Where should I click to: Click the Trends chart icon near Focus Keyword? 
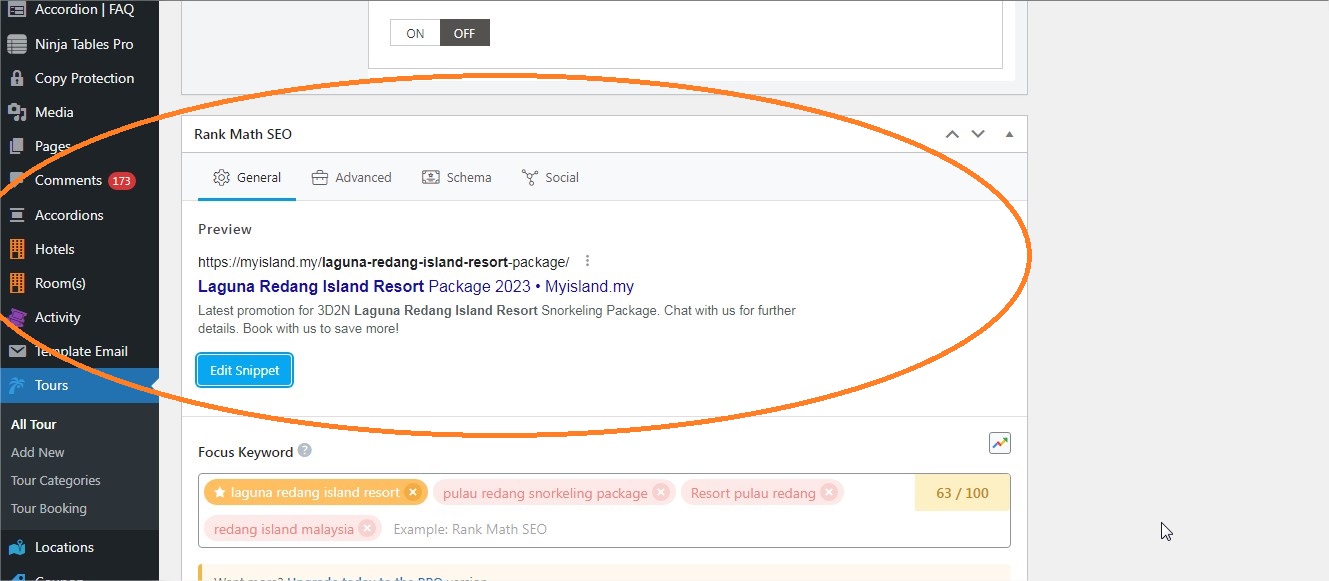point(999,443)
